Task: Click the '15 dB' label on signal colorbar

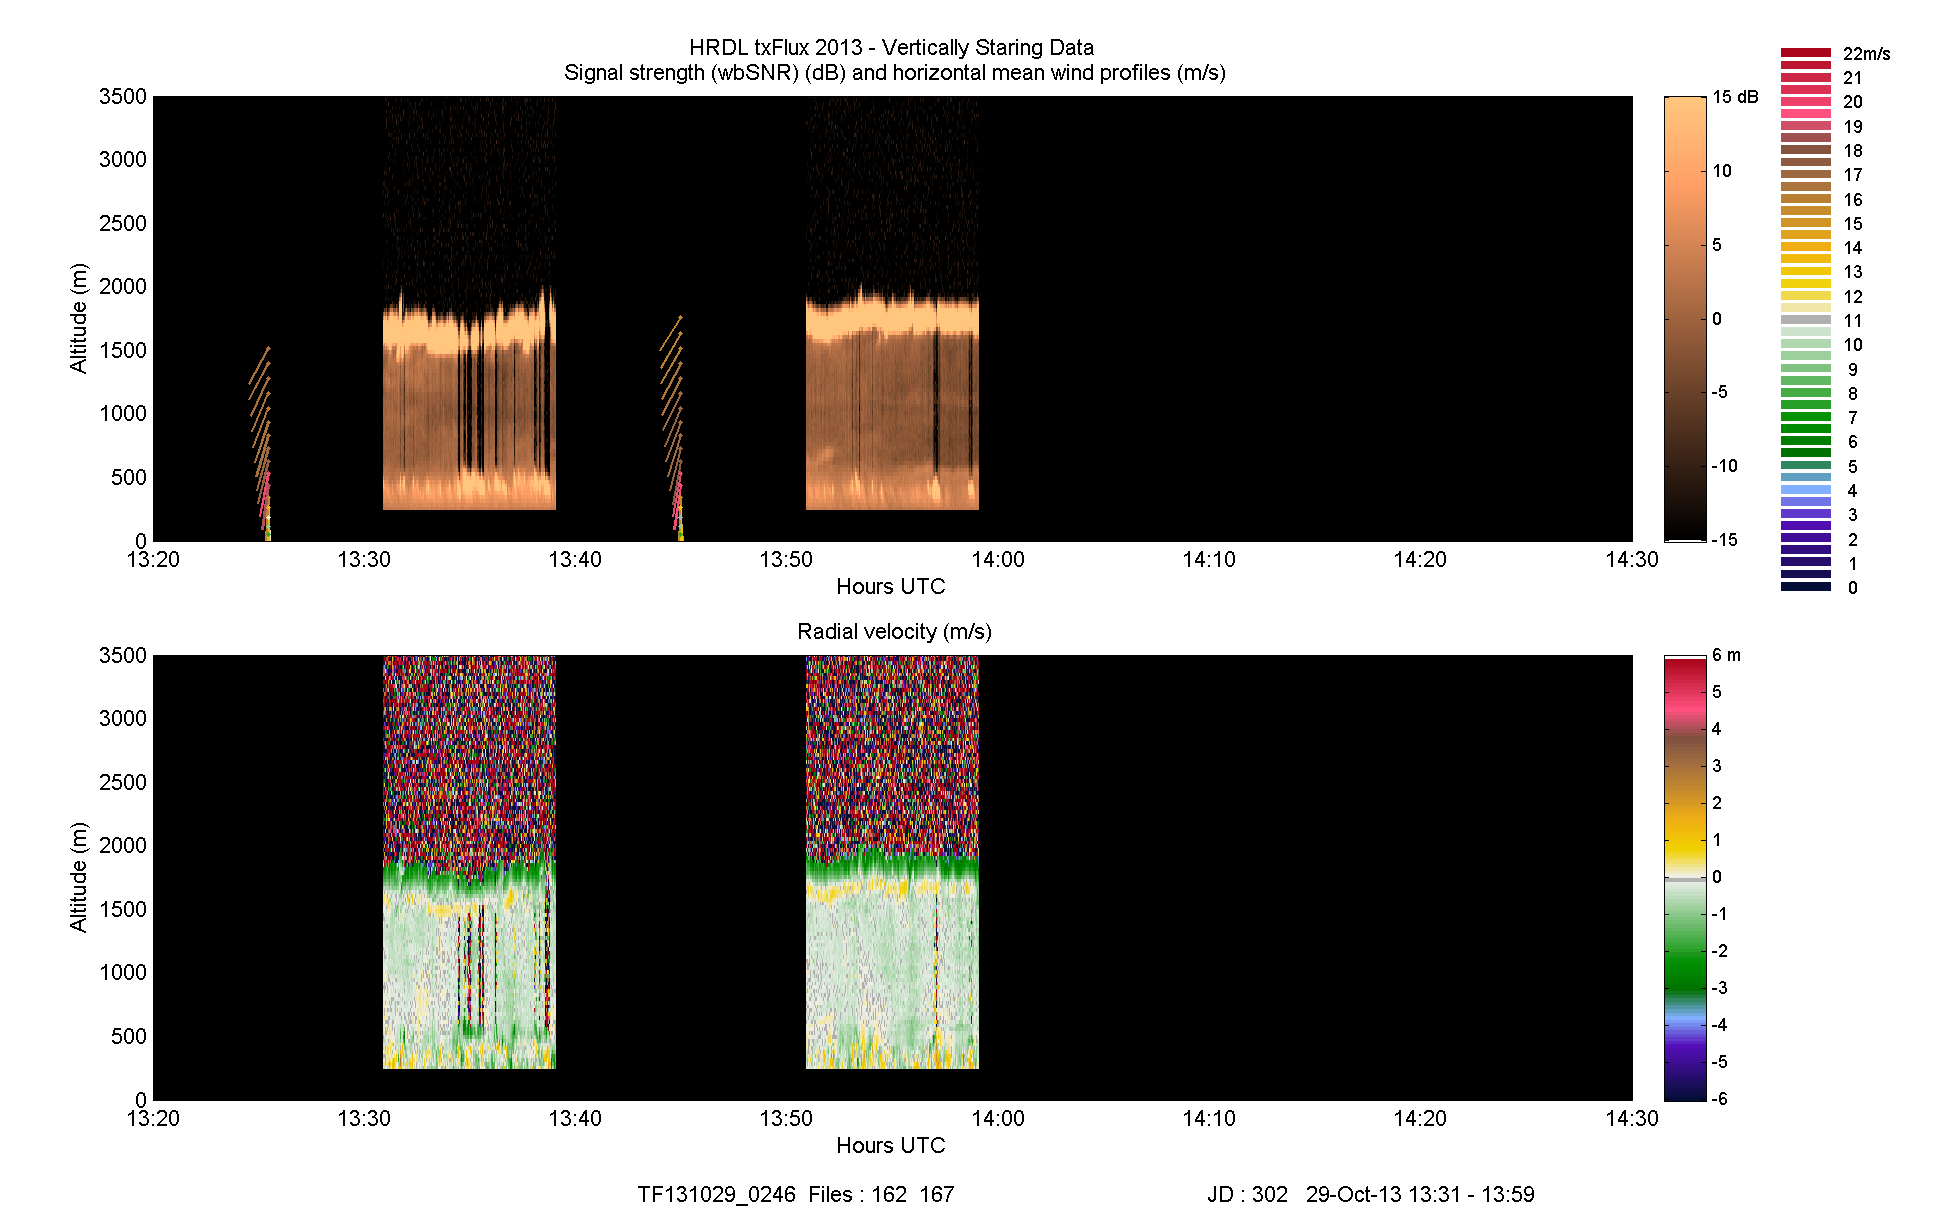Action: click(x=1735, y=97)
